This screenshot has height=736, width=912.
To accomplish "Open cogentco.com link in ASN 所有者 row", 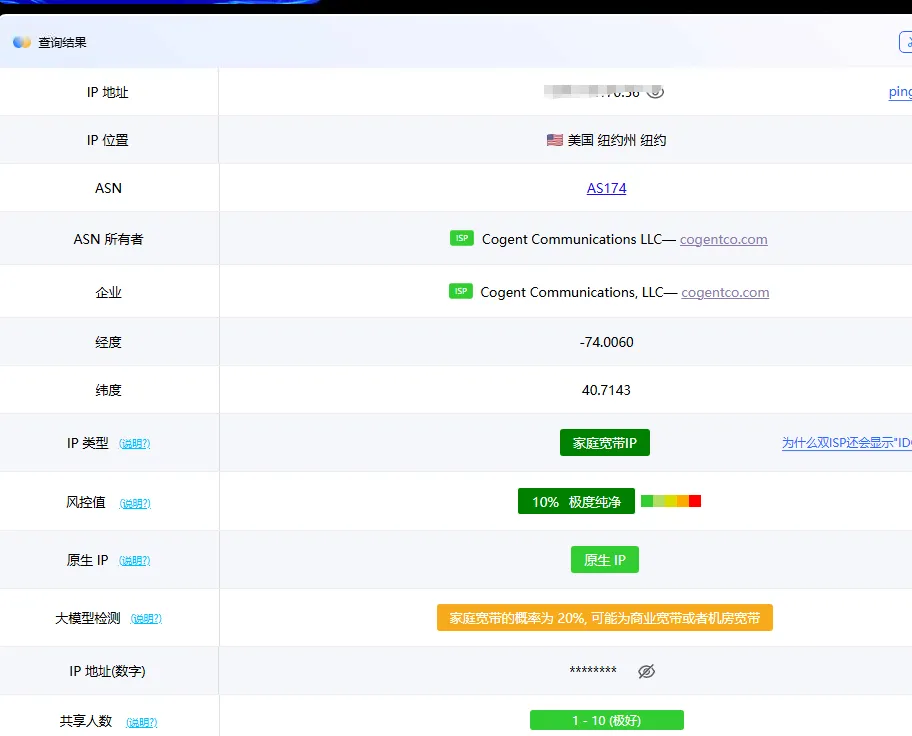I will [724, 240].
